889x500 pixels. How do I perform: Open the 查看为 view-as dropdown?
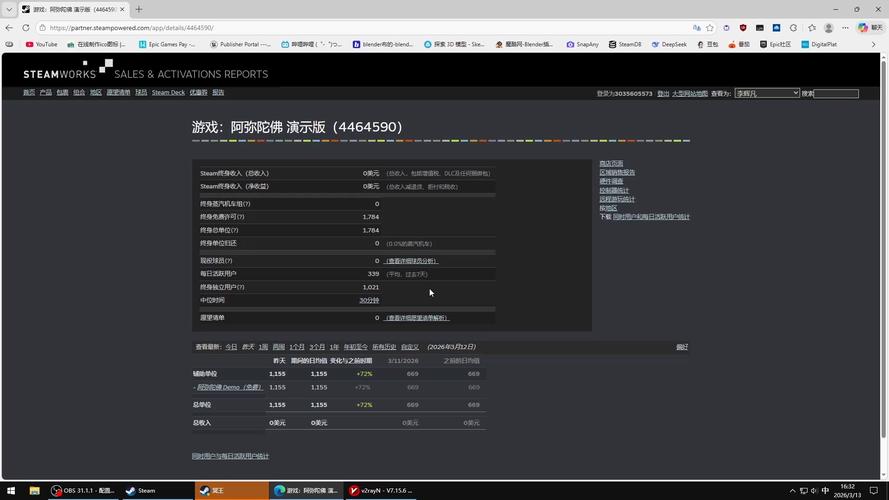coord(767,93)
